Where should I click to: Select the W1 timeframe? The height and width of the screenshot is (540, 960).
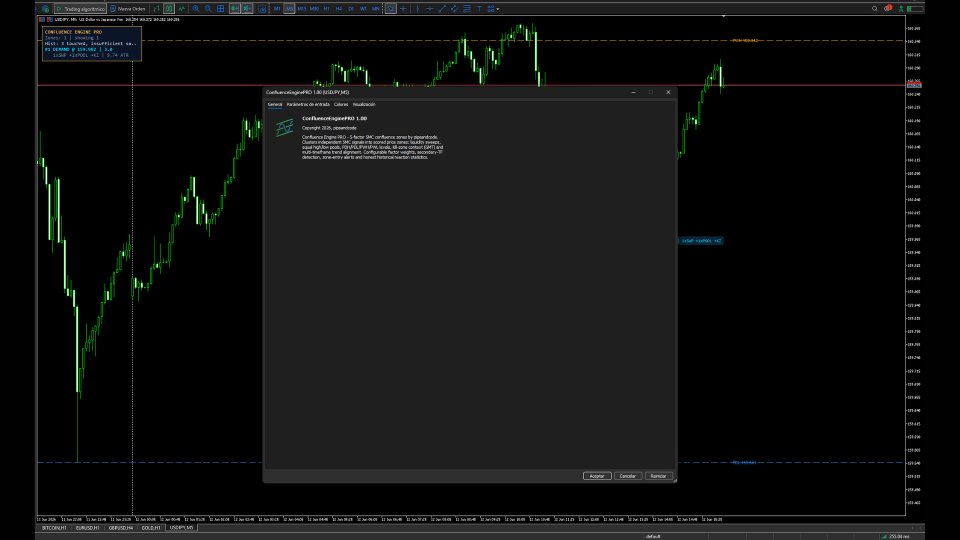363,9
